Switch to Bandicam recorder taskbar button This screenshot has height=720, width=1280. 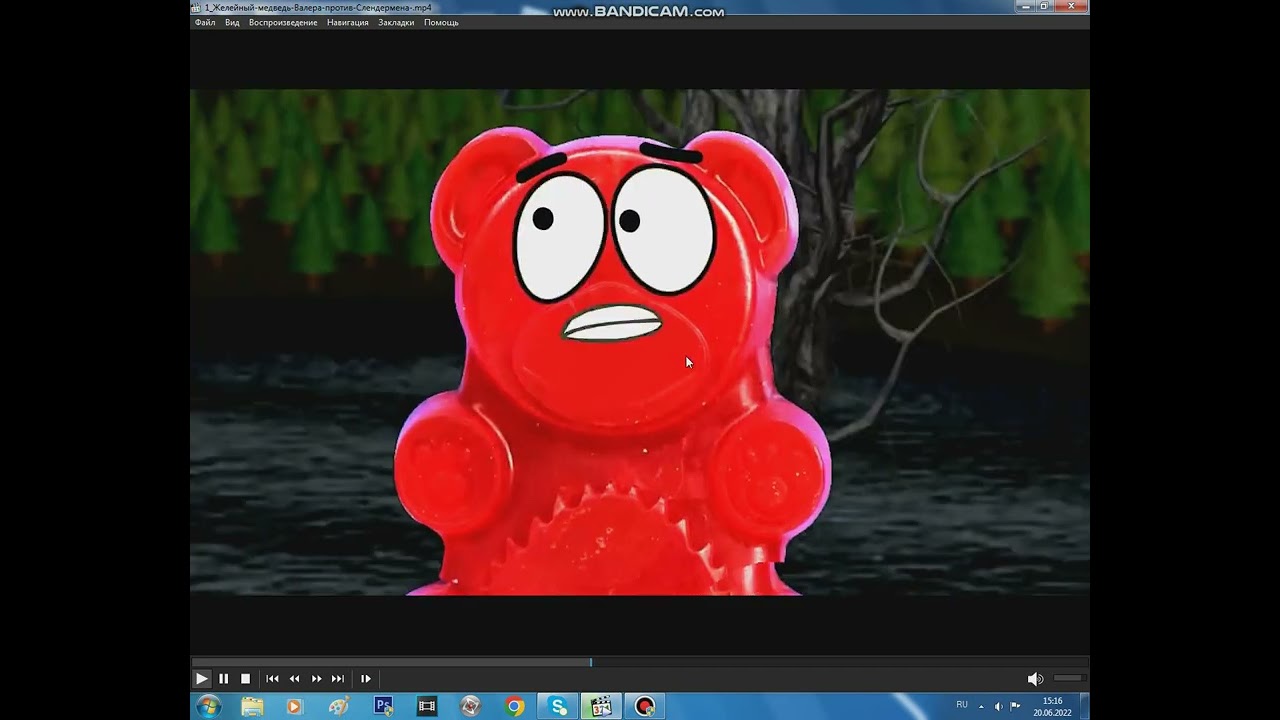(x=645, y=706)
